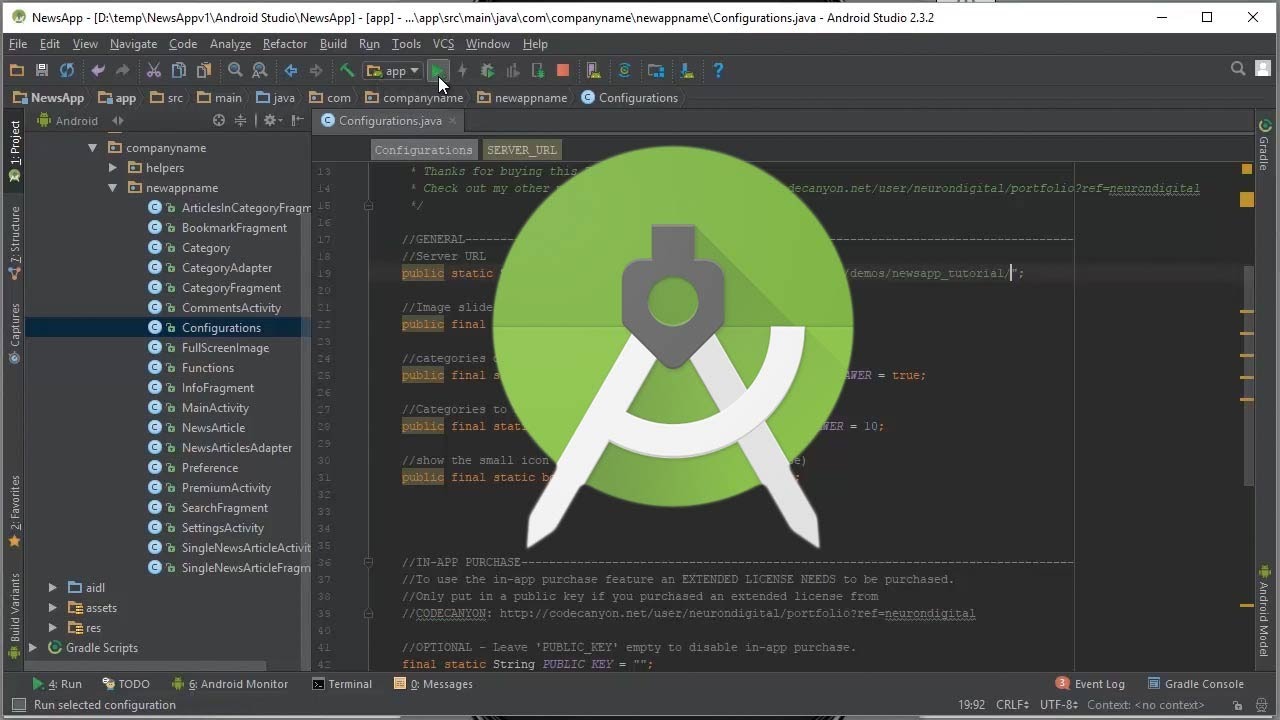Expand the aidl folder node

pos(53,588)
